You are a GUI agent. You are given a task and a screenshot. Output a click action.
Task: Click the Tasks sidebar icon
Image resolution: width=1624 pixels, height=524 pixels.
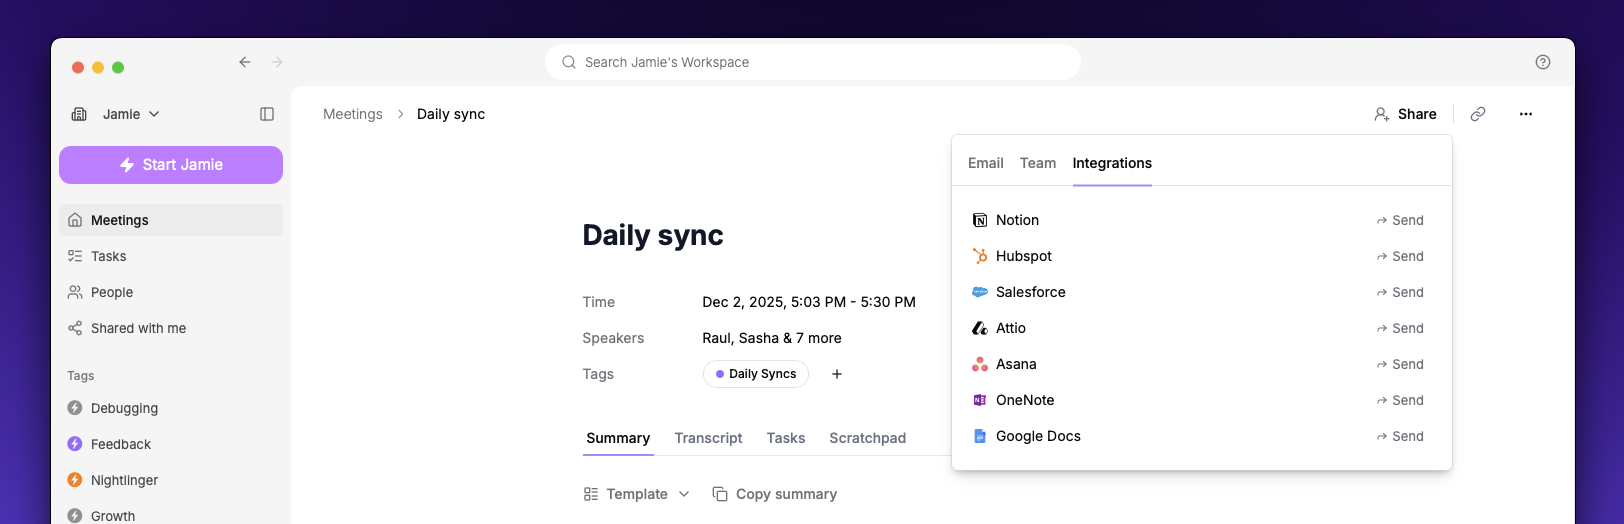tap(75, 256)
